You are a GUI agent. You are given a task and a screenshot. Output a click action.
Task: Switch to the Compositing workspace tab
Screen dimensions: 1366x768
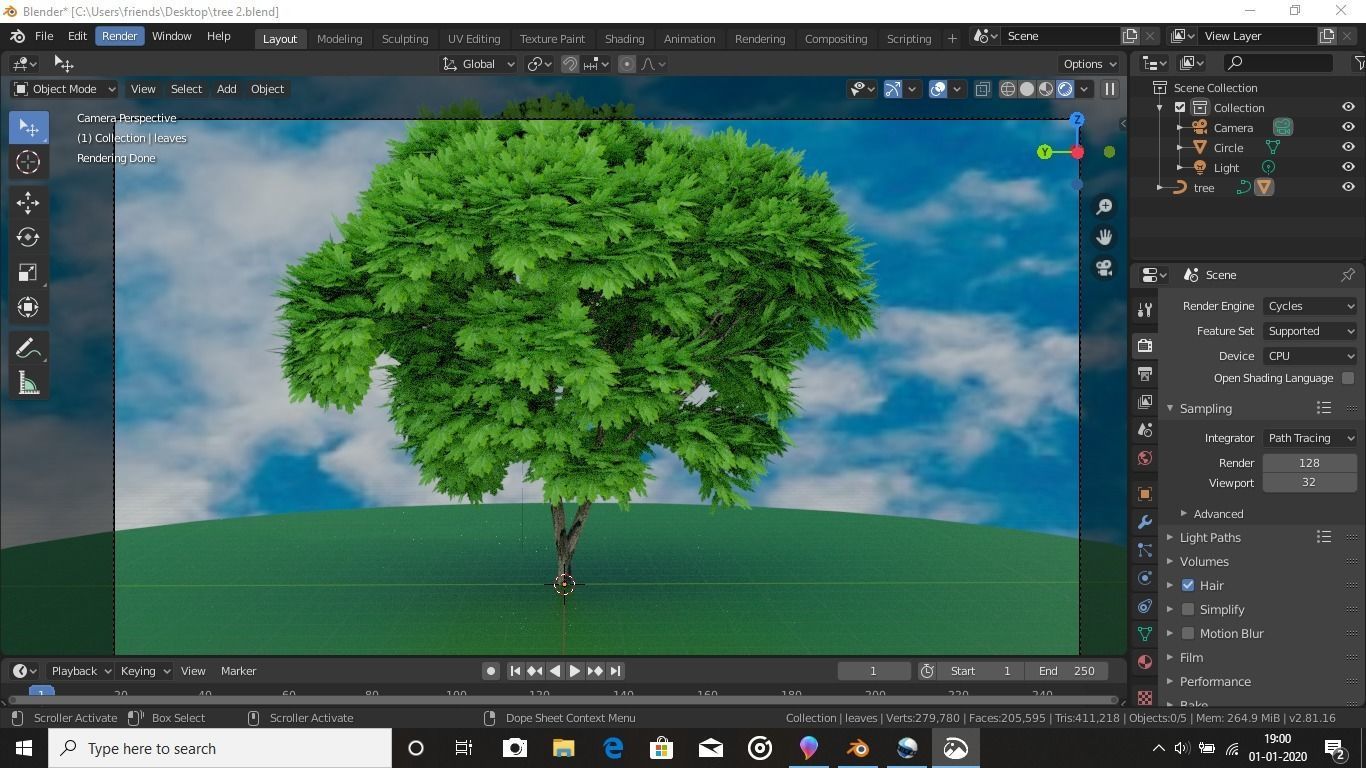tap(836, 38)
